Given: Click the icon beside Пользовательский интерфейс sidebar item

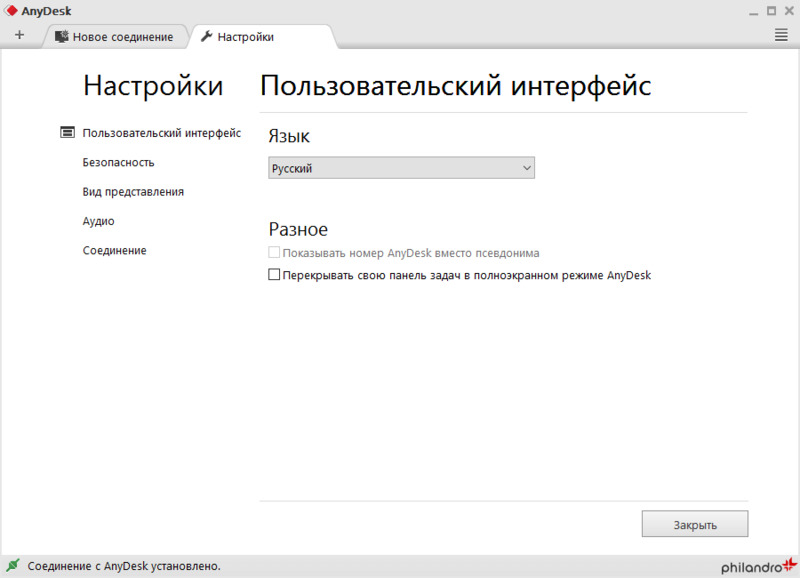Looking at the screenshot, I should pos(67,132).
